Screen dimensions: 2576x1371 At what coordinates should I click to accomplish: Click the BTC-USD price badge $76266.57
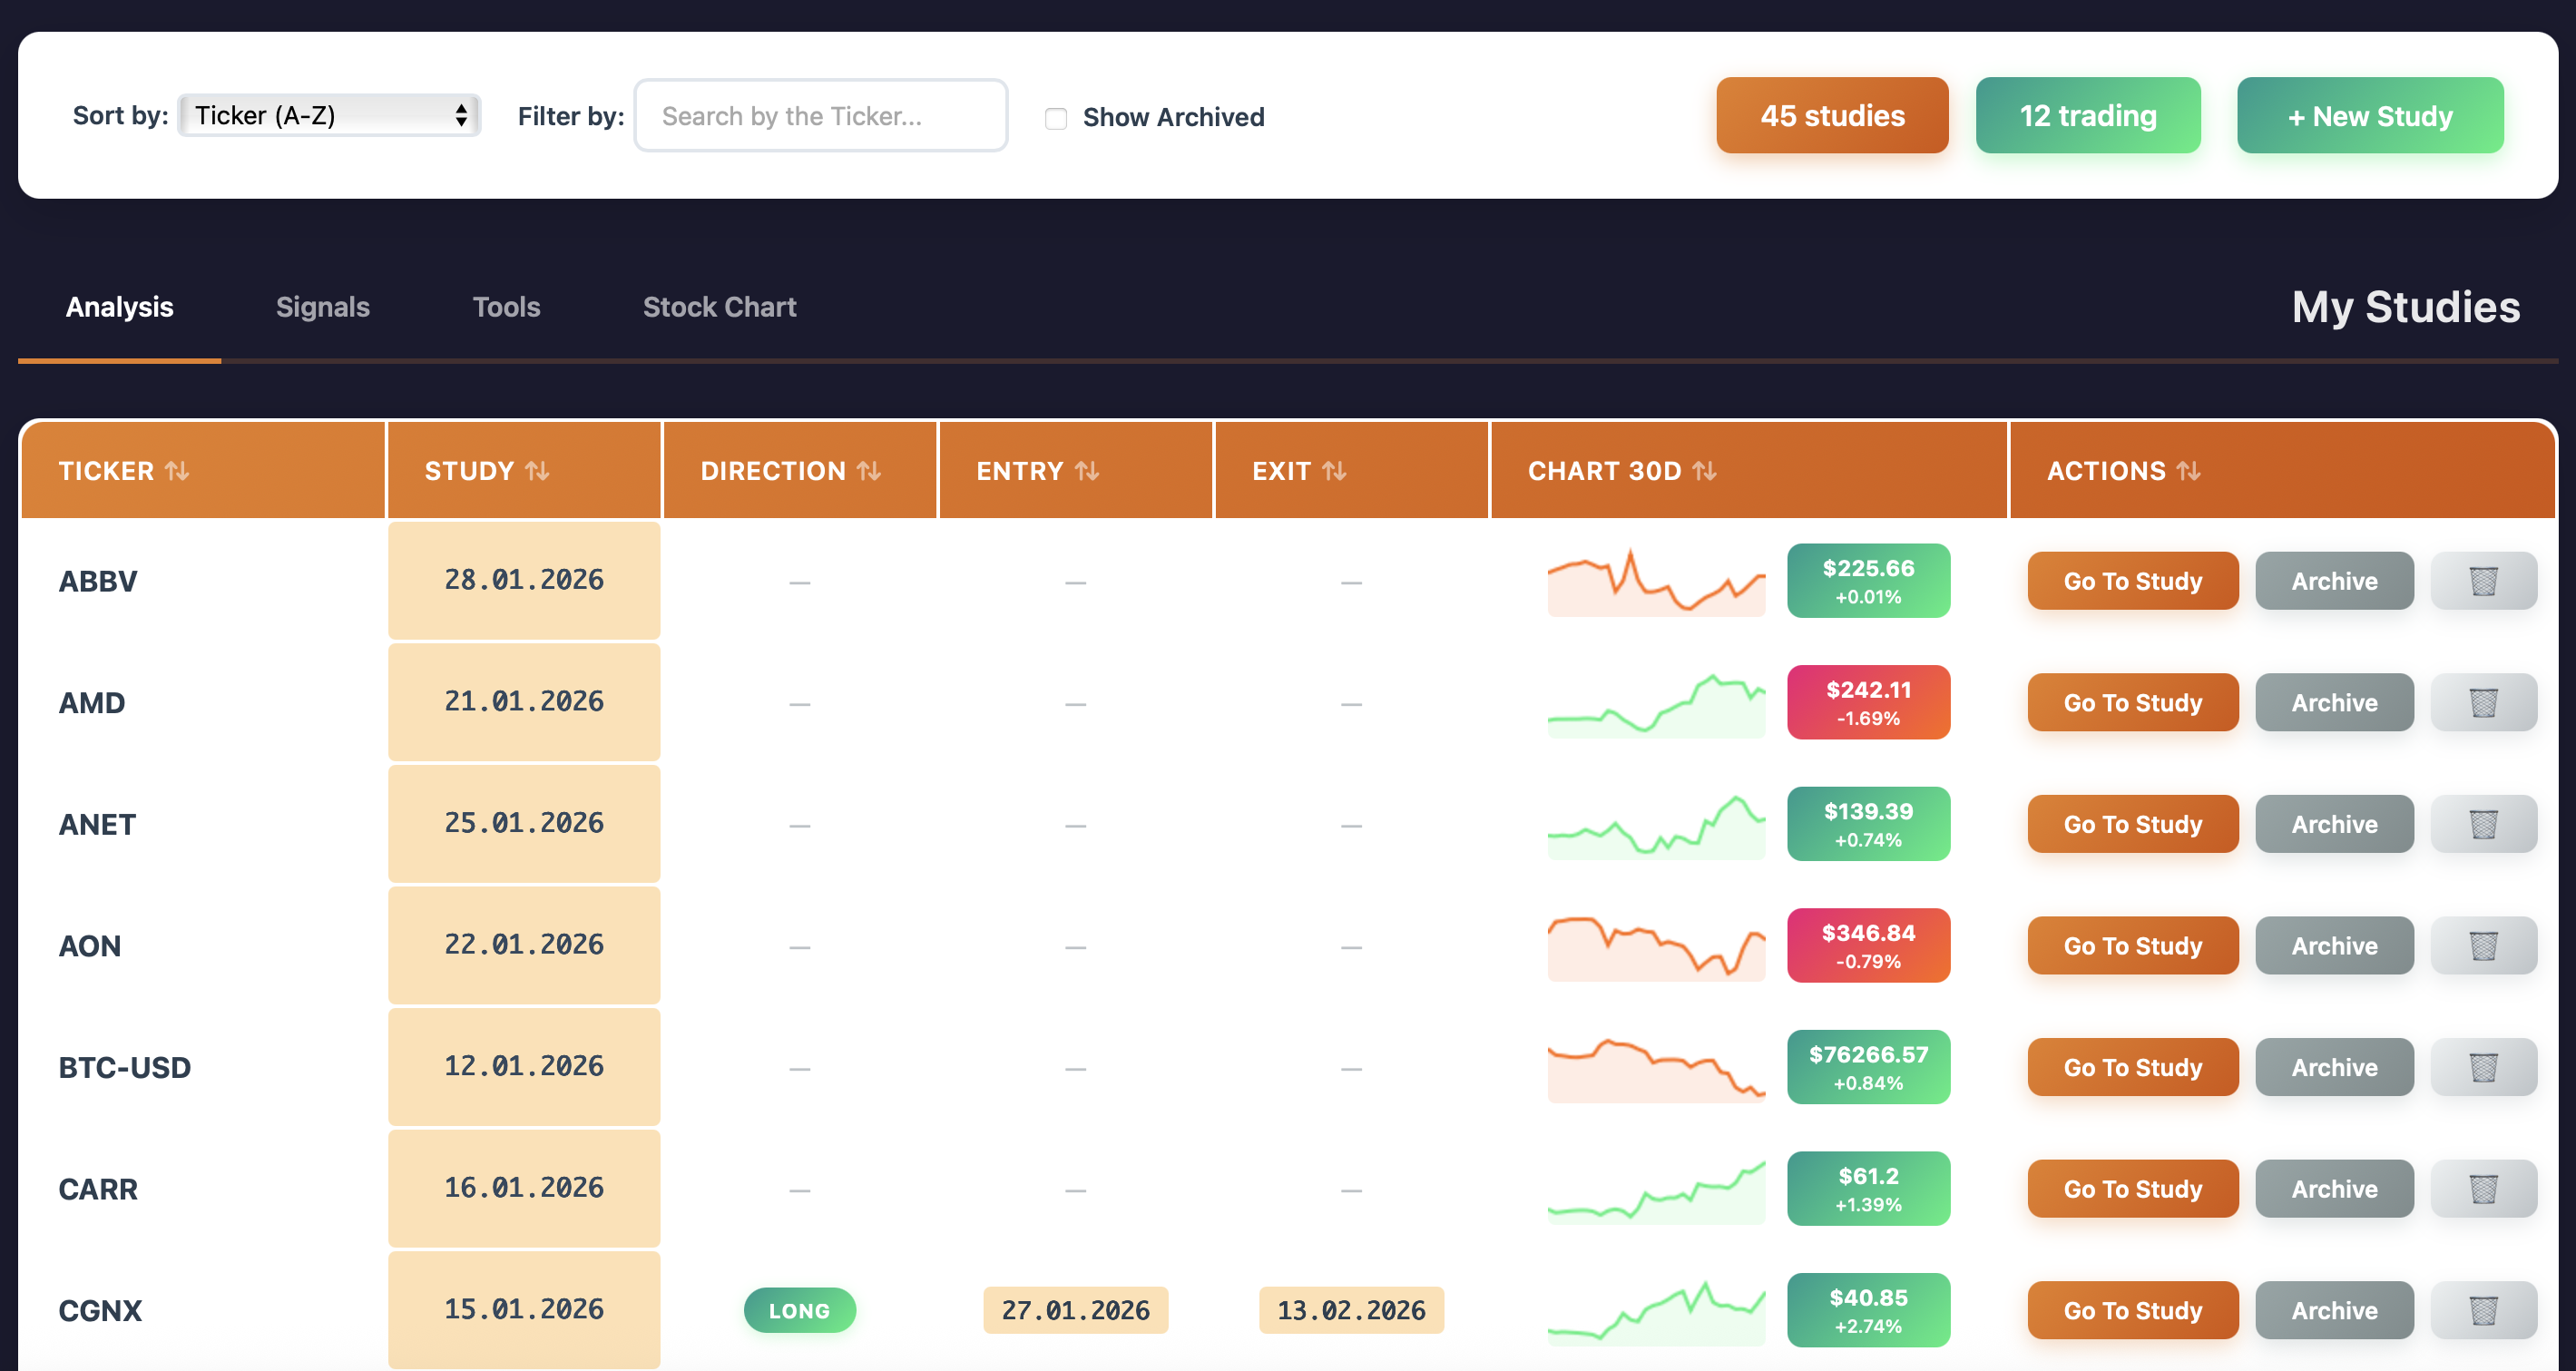pos(1868,1067)
